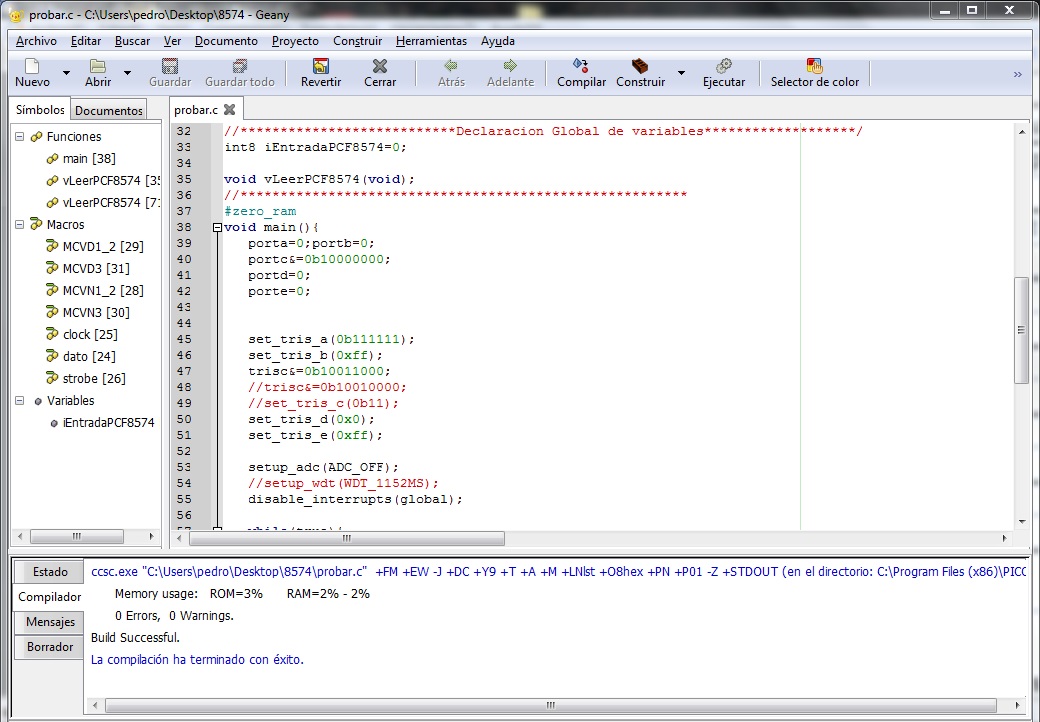Select vLeerPCF8574 [35] function symbol
This screenshot has height=722, width=1040.
111,180
